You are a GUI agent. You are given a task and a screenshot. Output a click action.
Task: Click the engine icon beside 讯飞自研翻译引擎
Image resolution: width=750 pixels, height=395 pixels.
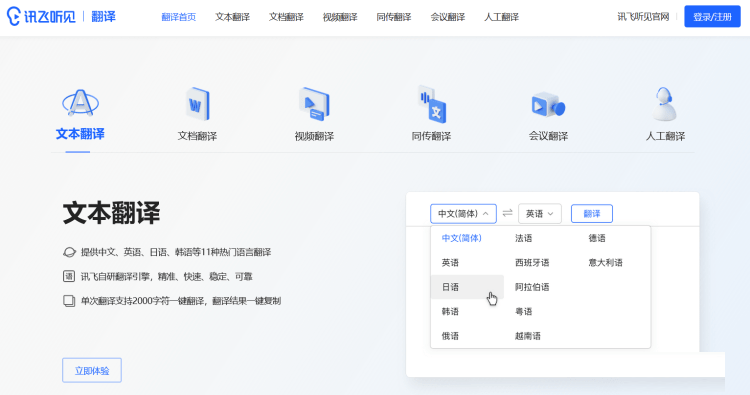point(69,276)
